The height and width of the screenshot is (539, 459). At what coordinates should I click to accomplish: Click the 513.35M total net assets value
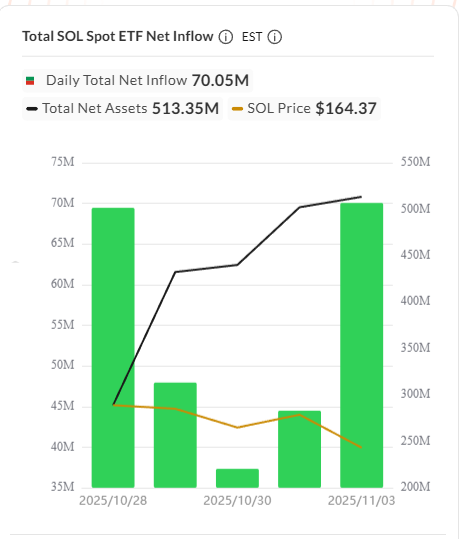coord(186,109)
